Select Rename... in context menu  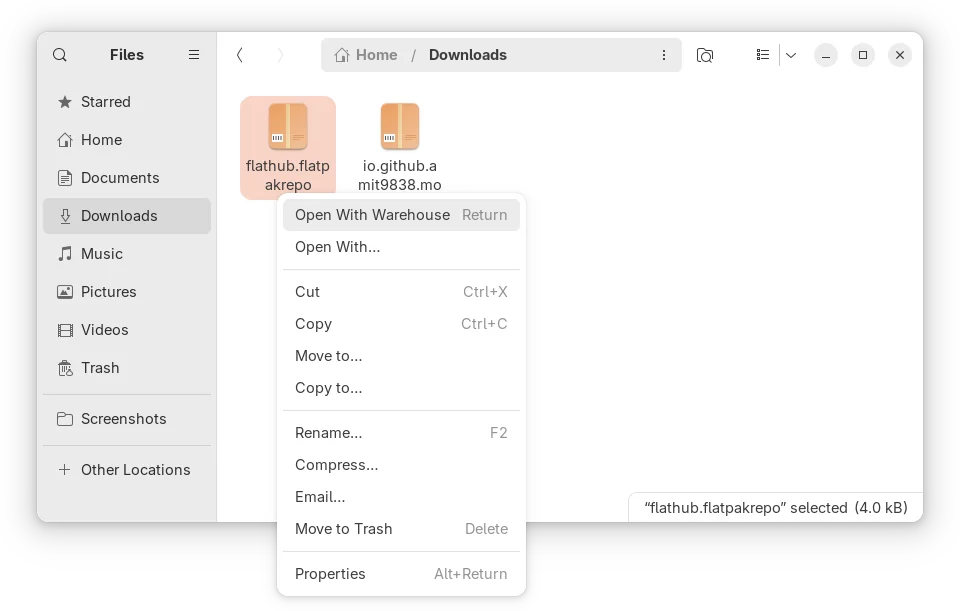(x=401, y=433)
